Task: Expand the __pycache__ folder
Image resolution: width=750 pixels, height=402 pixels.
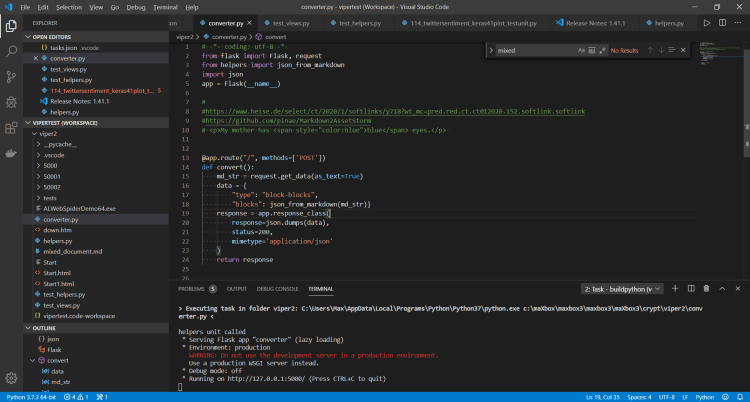Action: tap(38, 145)
